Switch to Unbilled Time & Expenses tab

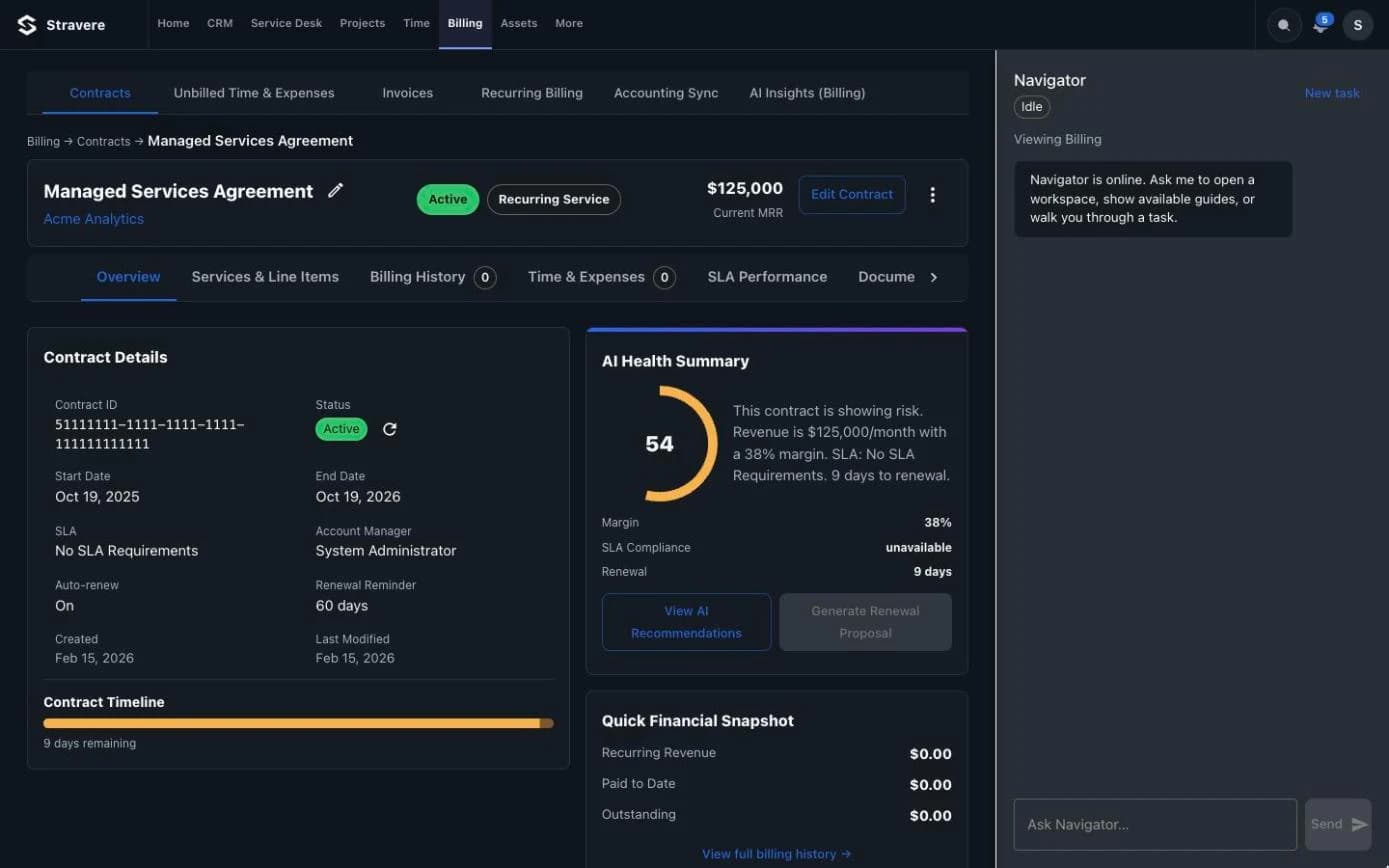254,93
